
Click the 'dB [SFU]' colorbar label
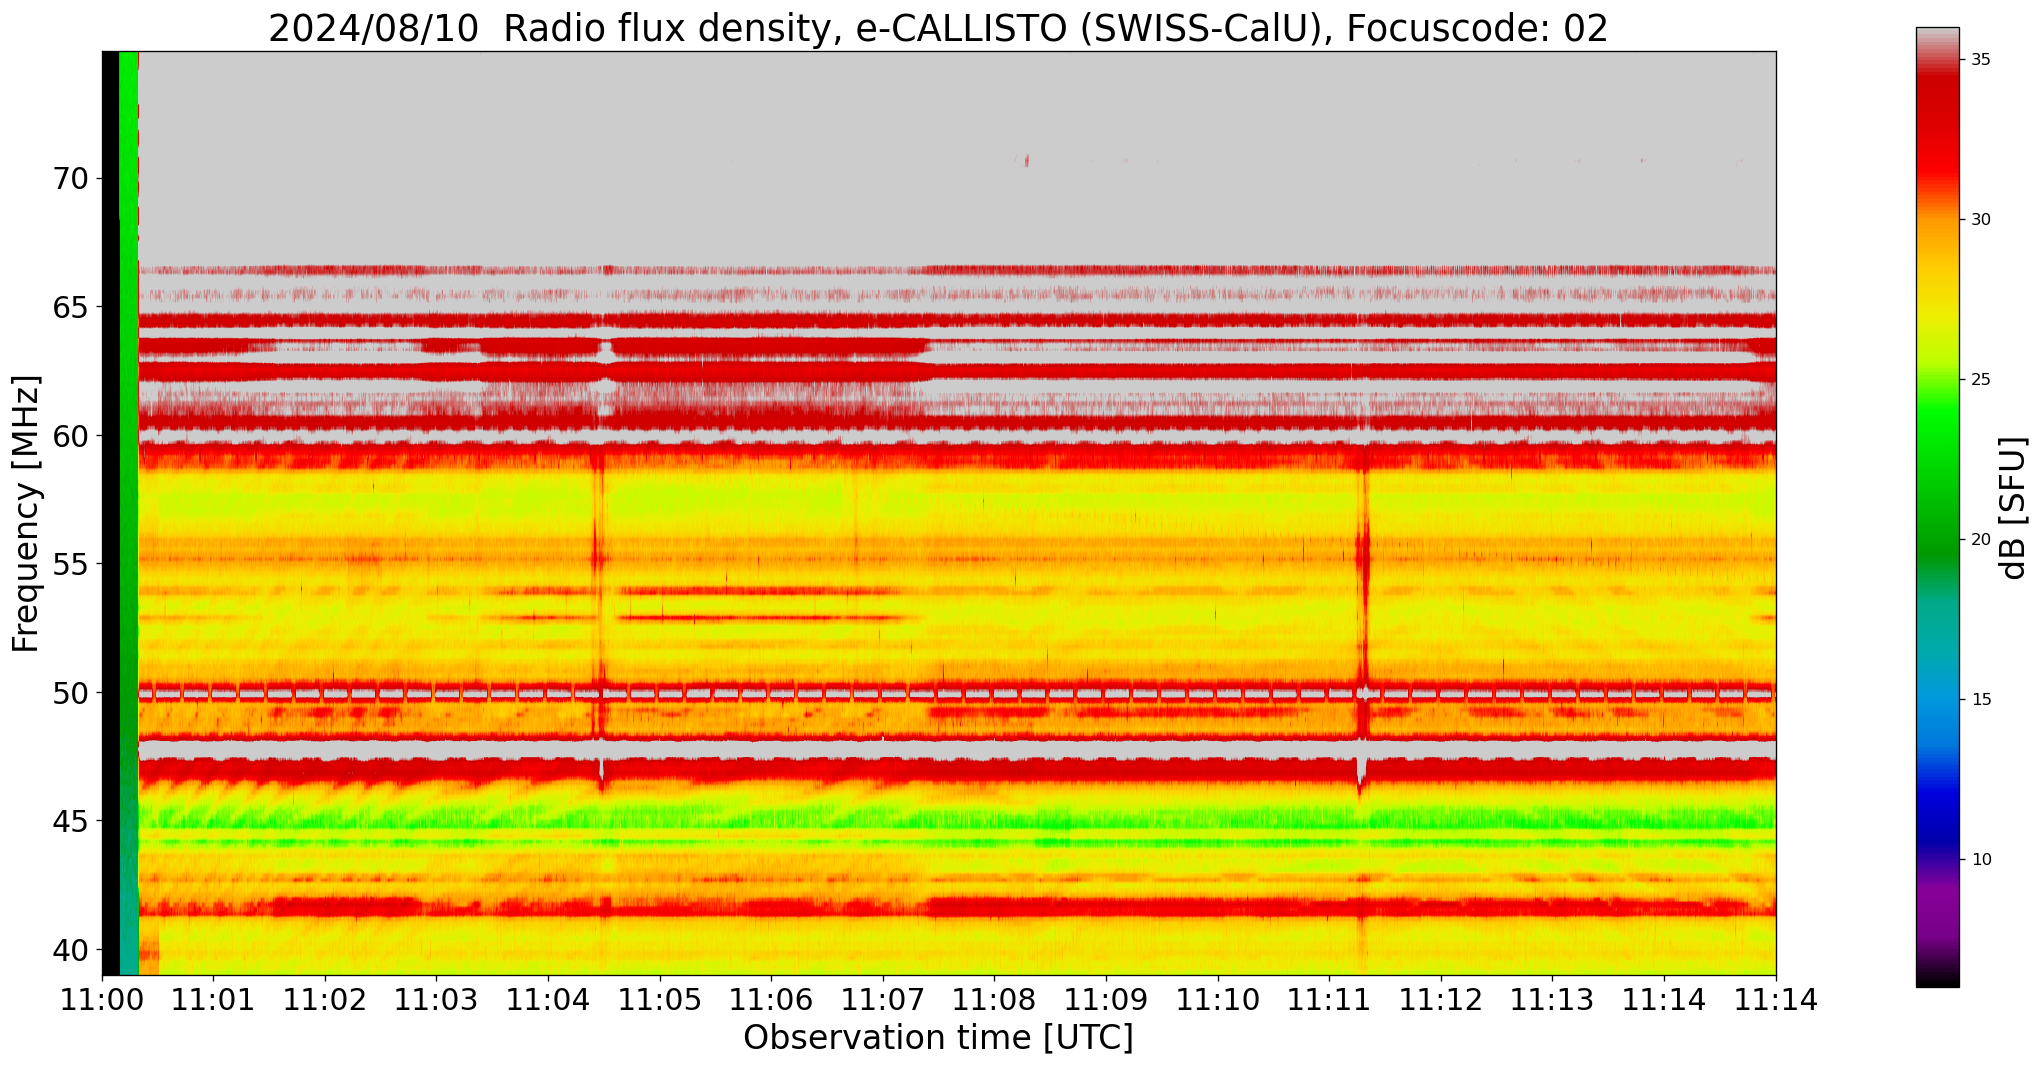tap(2013, 508)
